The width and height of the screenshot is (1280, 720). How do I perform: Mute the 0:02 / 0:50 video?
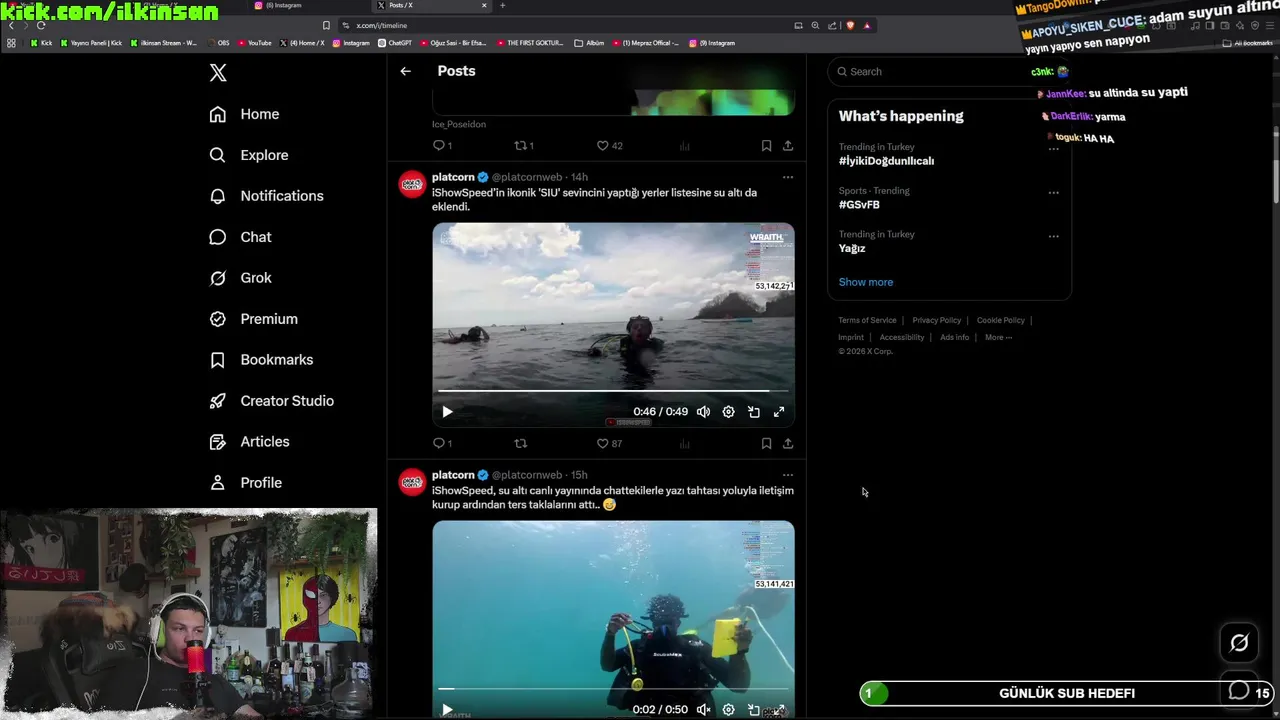pos(703,710)
